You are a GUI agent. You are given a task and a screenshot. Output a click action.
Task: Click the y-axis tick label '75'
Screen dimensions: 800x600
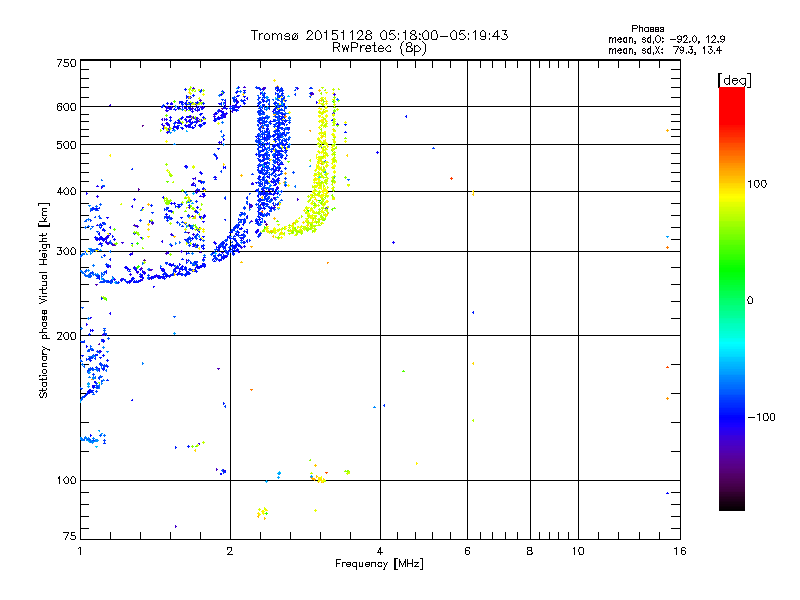click(70, 536)
